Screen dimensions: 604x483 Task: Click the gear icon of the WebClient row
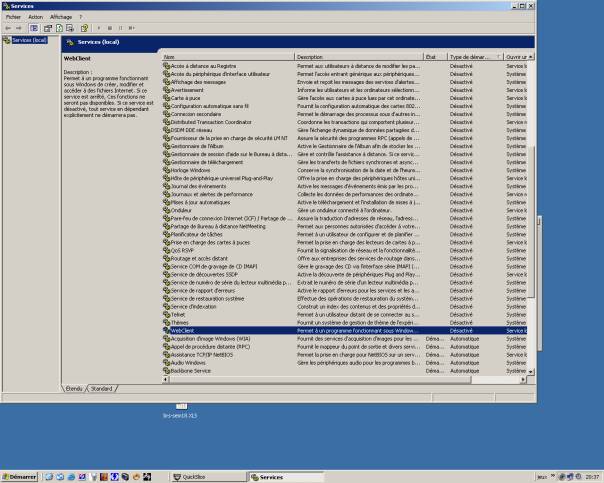coord(166,330)
